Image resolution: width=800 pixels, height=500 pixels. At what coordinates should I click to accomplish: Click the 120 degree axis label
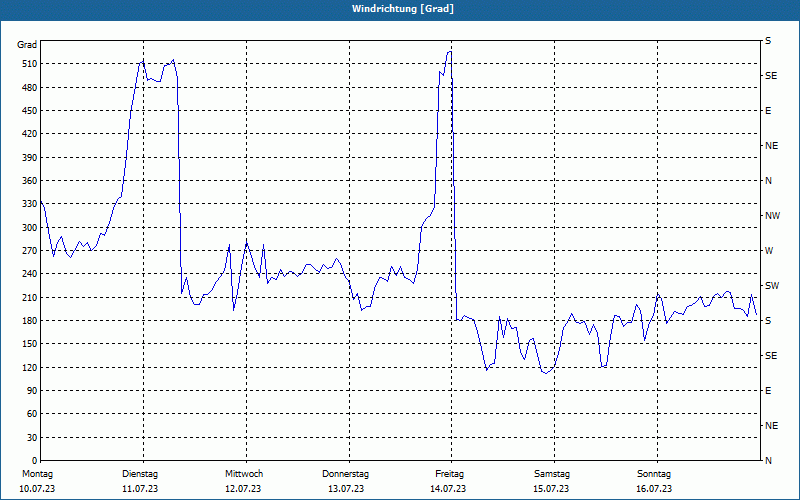(29, 367)
